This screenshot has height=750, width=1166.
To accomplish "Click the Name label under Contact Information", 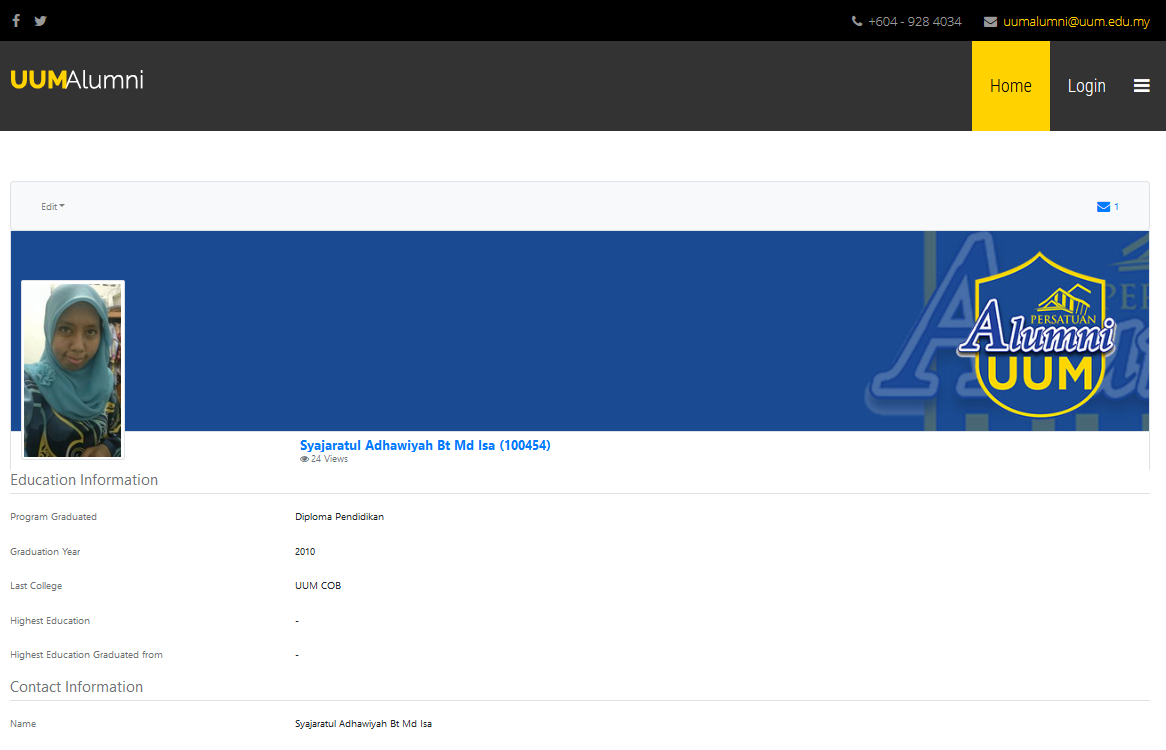I will pos(23,724).
